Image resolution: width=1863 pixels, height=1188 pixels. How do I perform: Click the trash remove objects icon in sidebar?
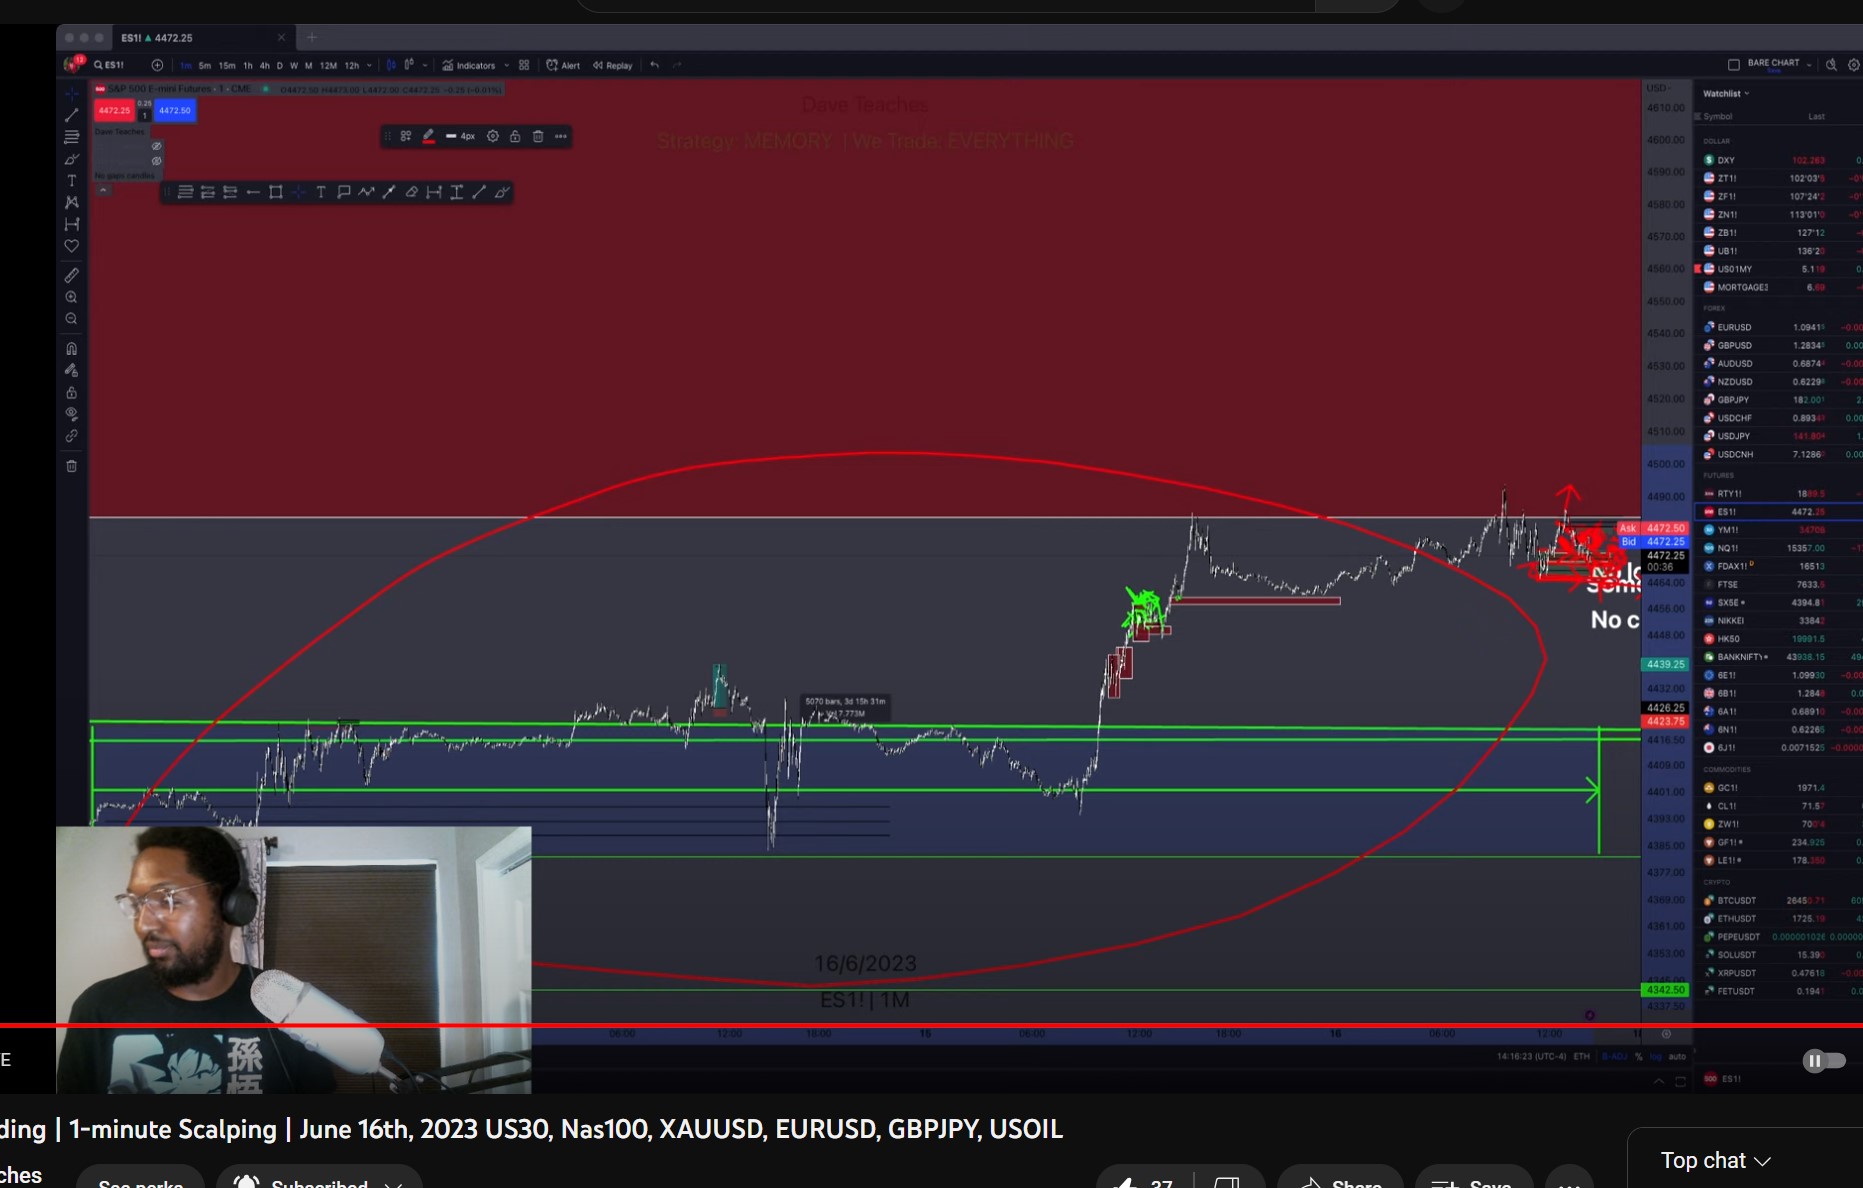pyautogui.click(x=71, y=466)
